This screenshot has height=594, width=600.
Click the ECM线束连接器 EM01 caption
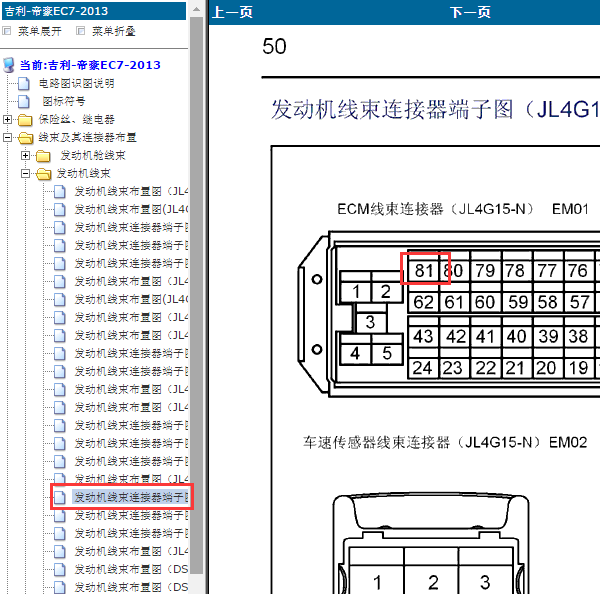click(463, 209)
